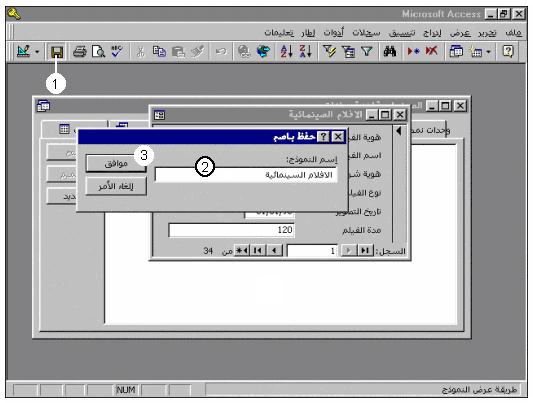Click the Save floppy disk toolbar icon
The height and width of the screenshot is (403, 533).
tap(56, 52)
